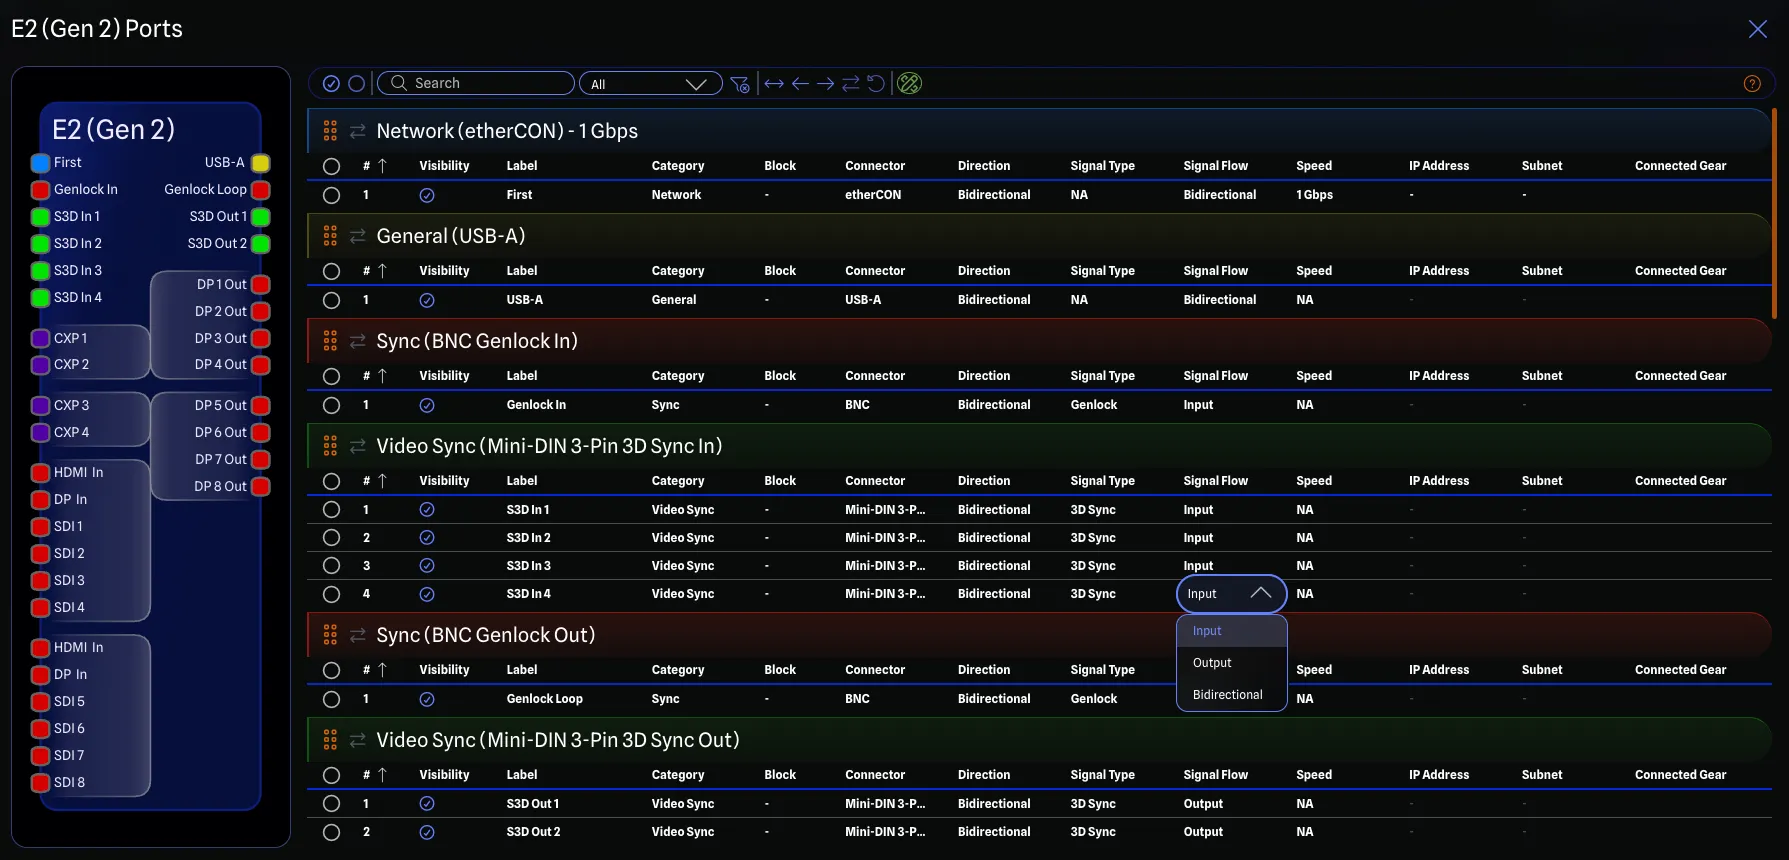Sort Network table by number arrow

(x=382, y=166)
